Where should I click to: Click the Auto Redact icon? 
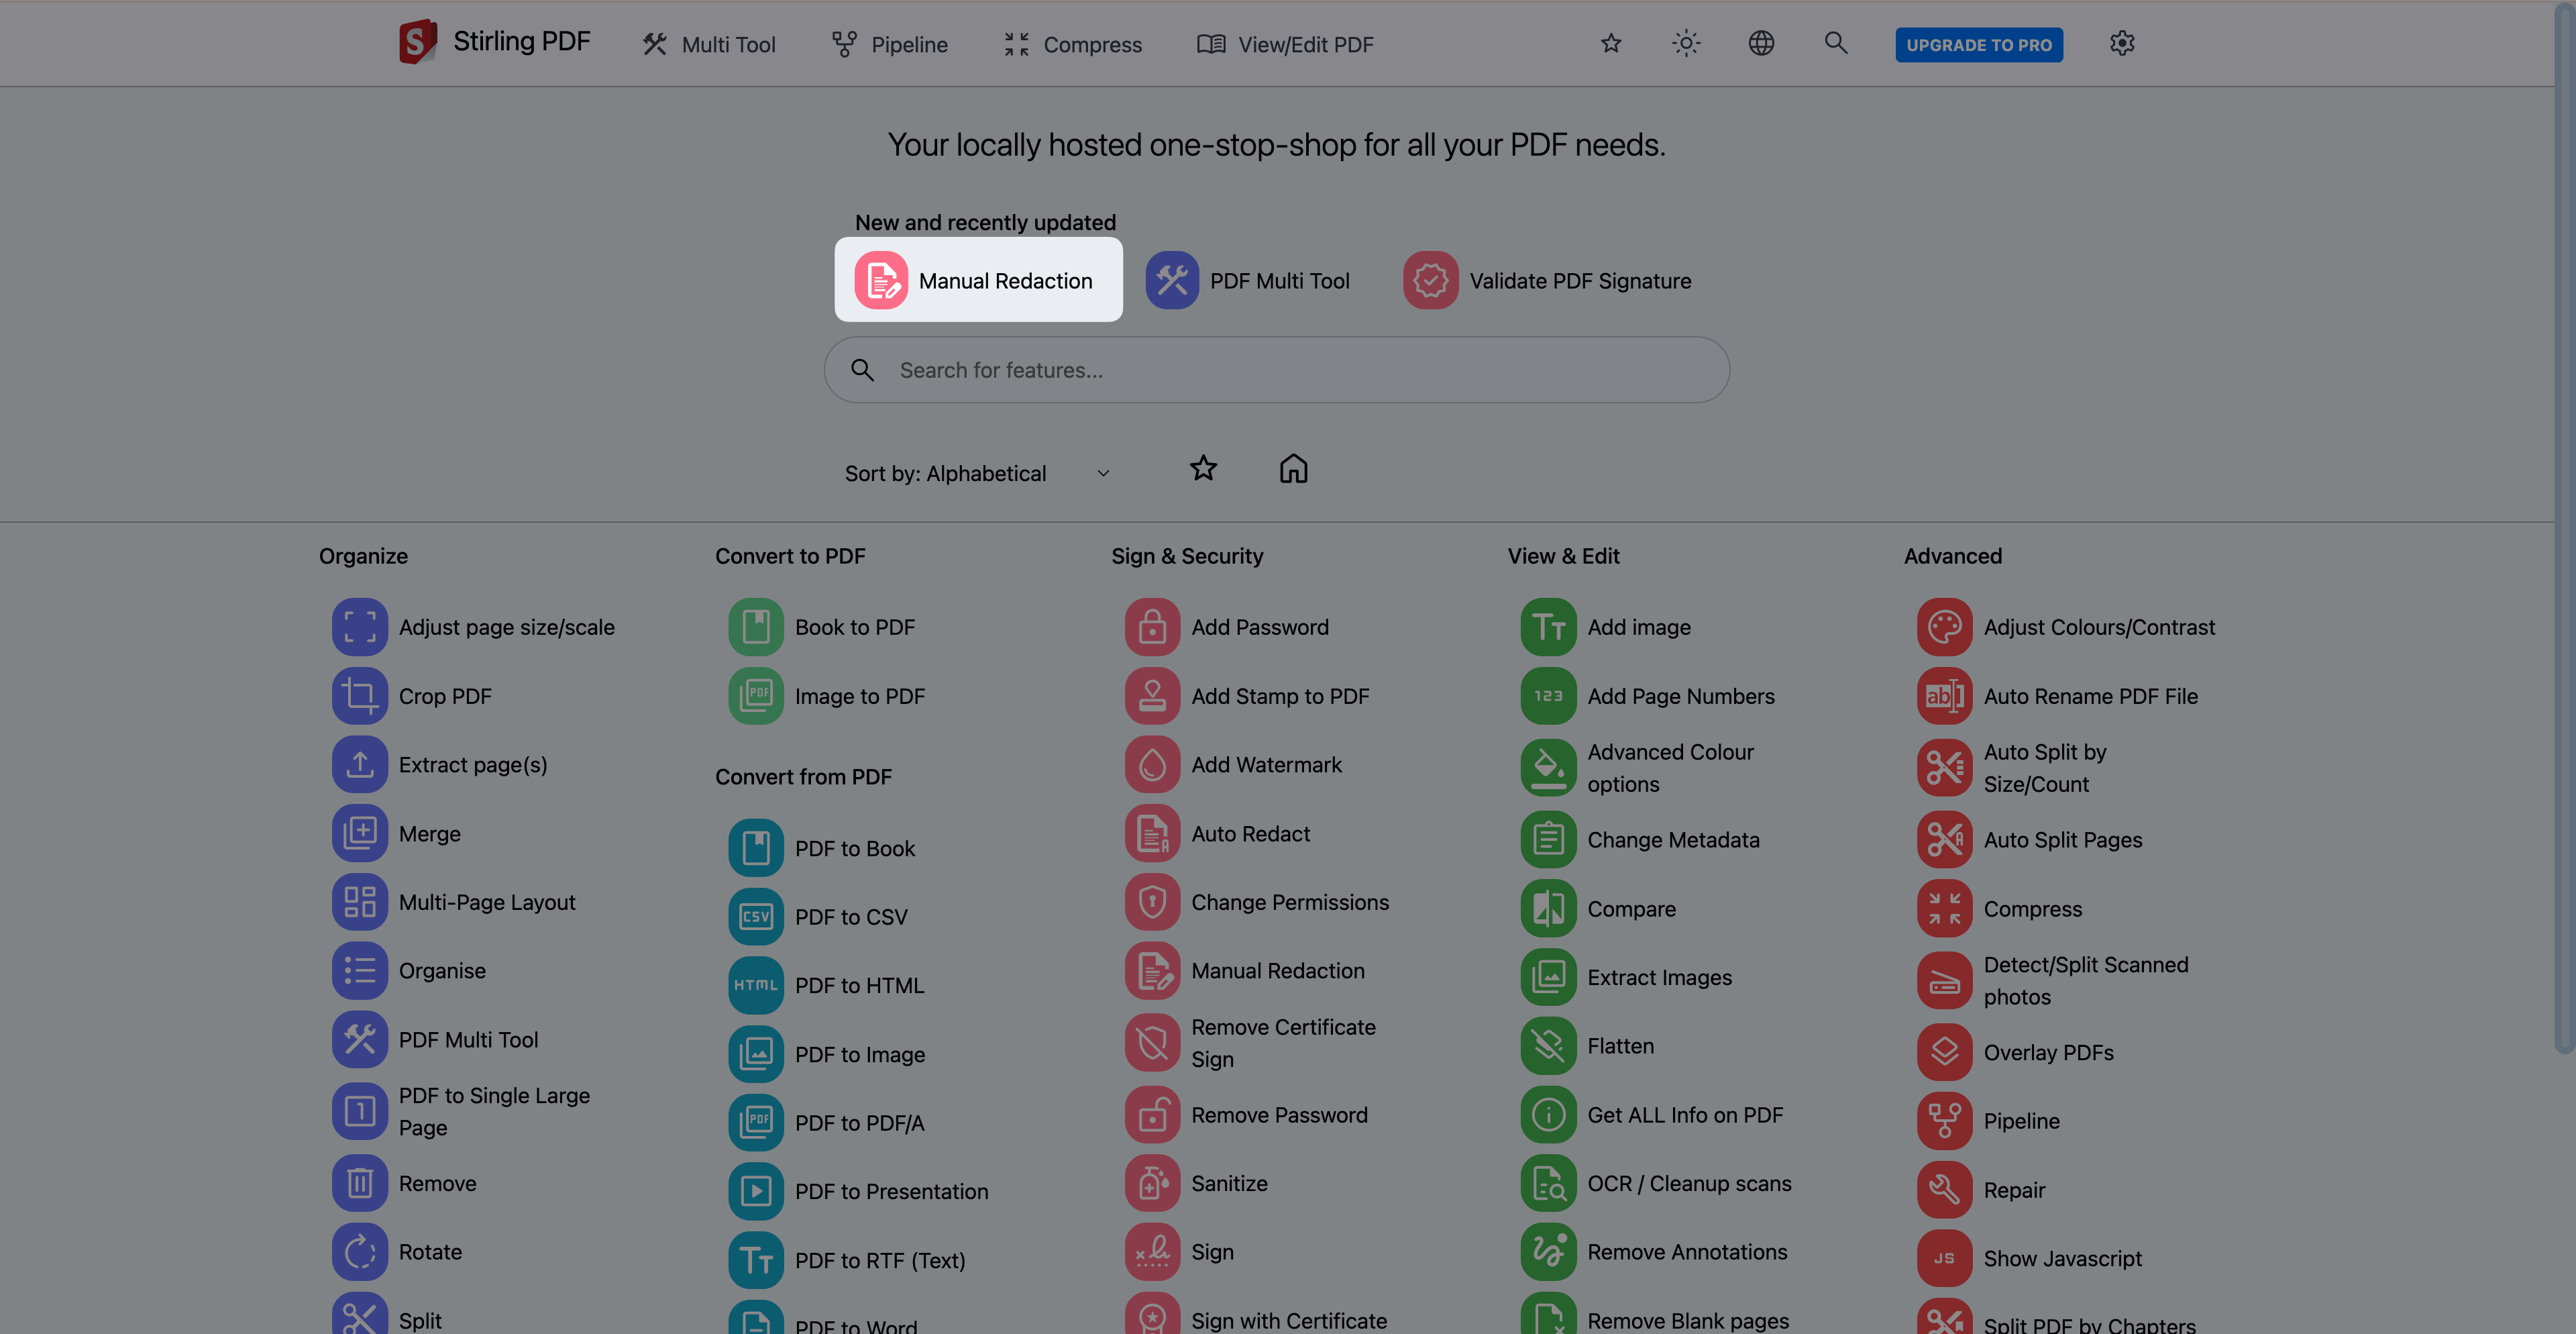1152,834
